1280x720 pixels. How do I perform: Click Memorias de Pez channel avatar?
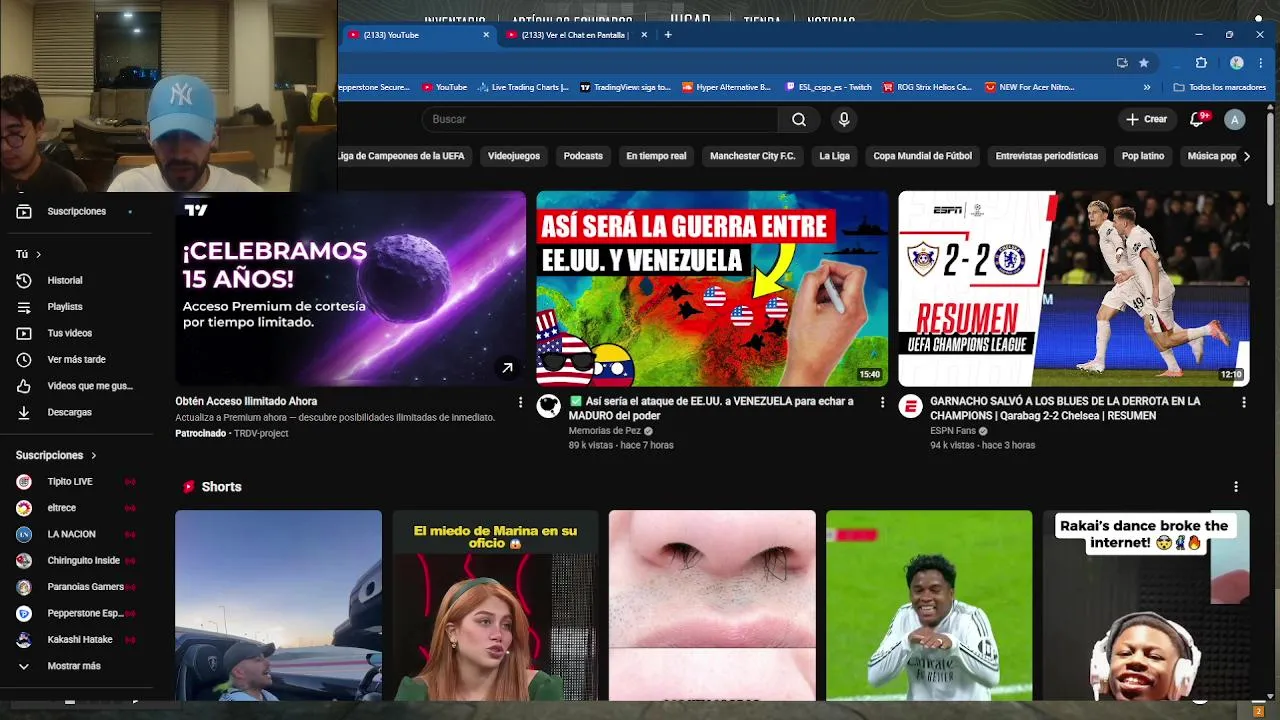(548, 406)
